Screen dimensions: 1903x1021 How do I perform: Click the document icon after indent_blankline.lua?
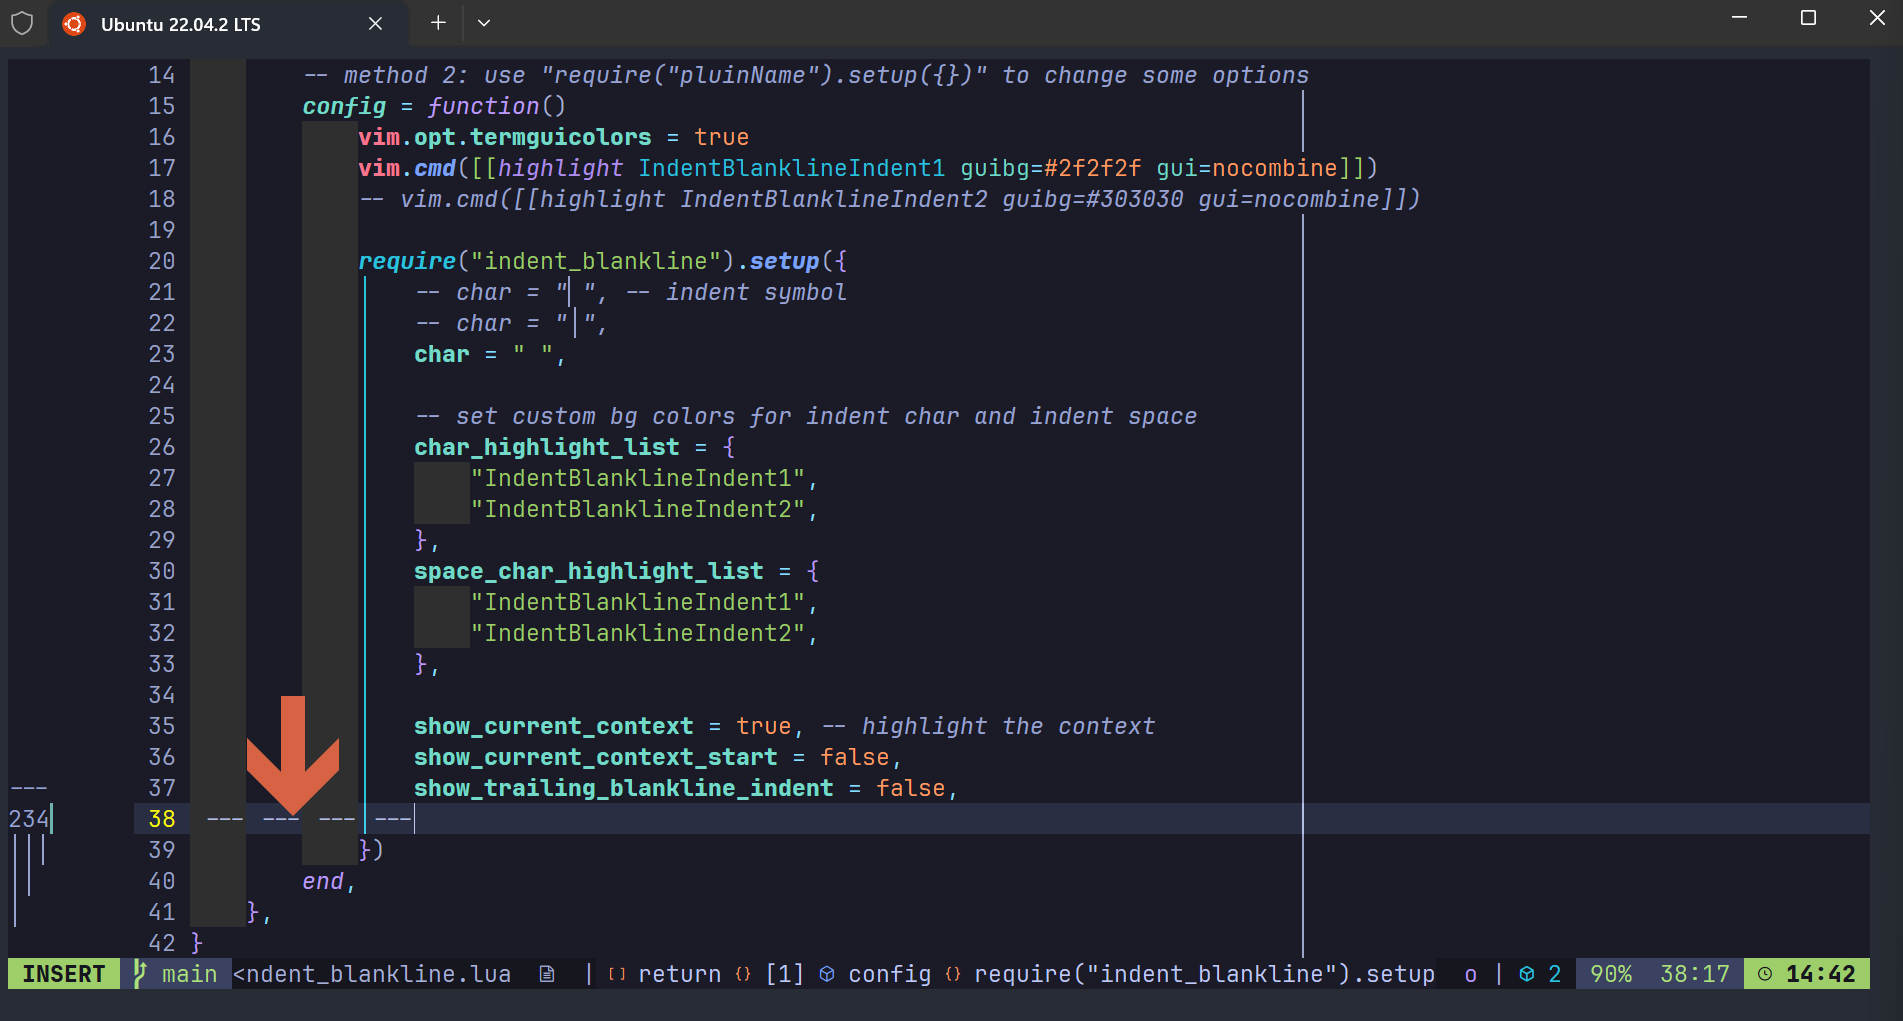(547, 973)
